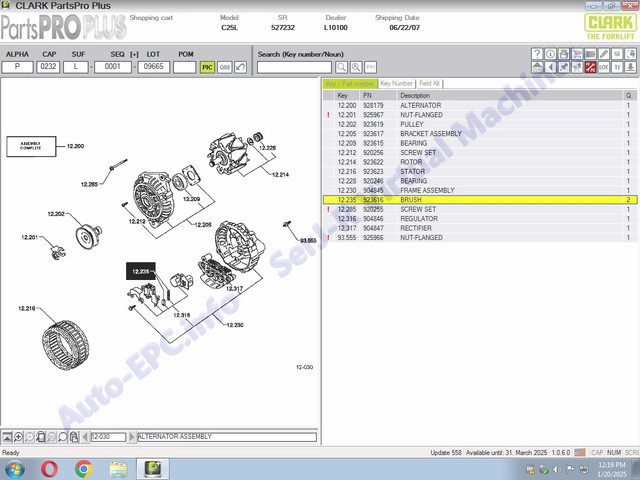Click the home icon in toolbar
Screen dimensions: 640x480
(537, 67)
